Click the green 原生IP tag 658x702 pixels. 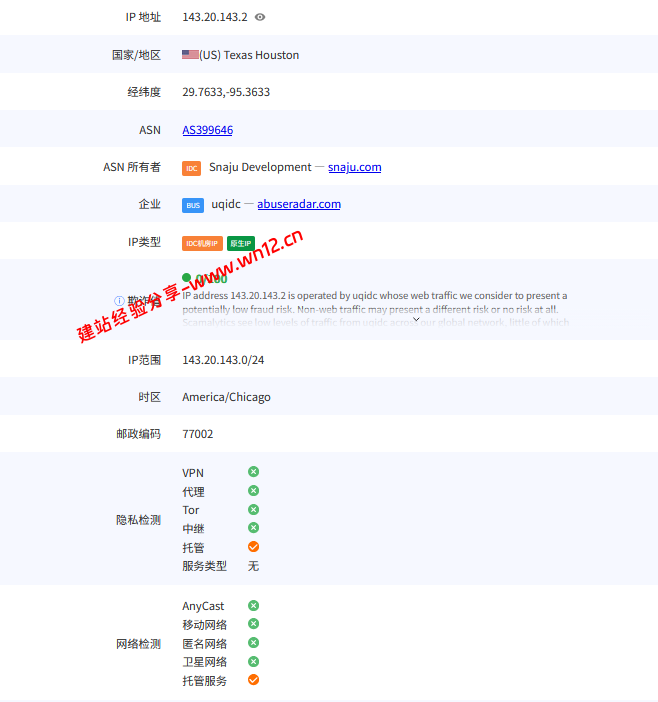(x=241, y=243)
